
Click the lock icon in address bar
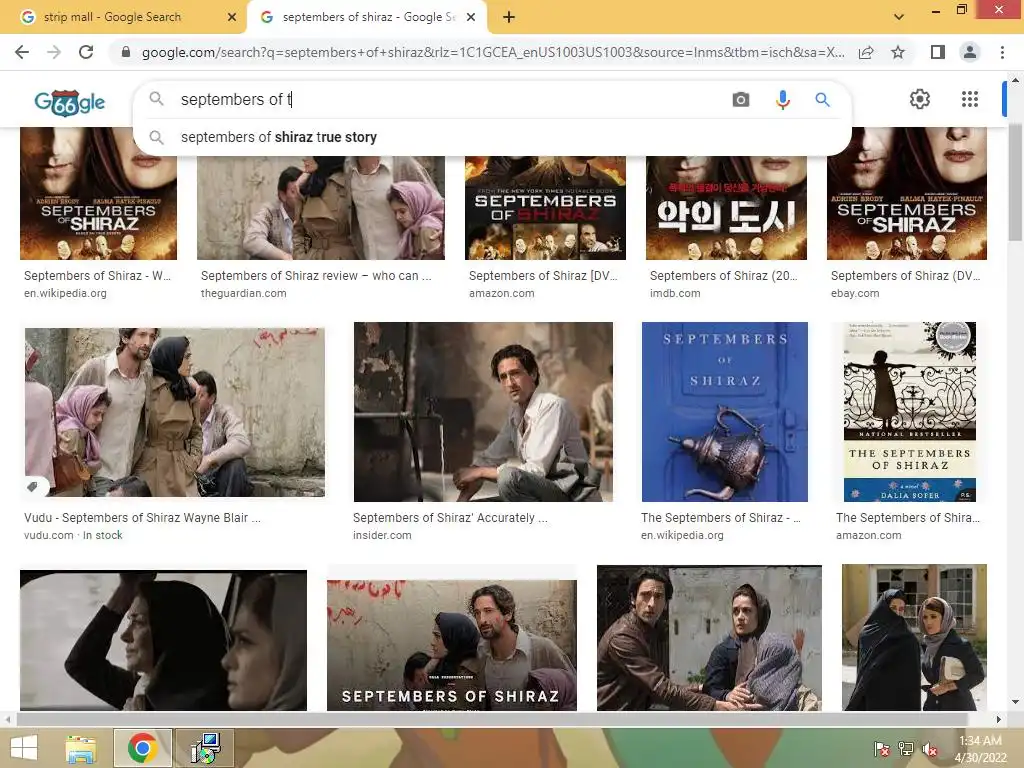126,52
